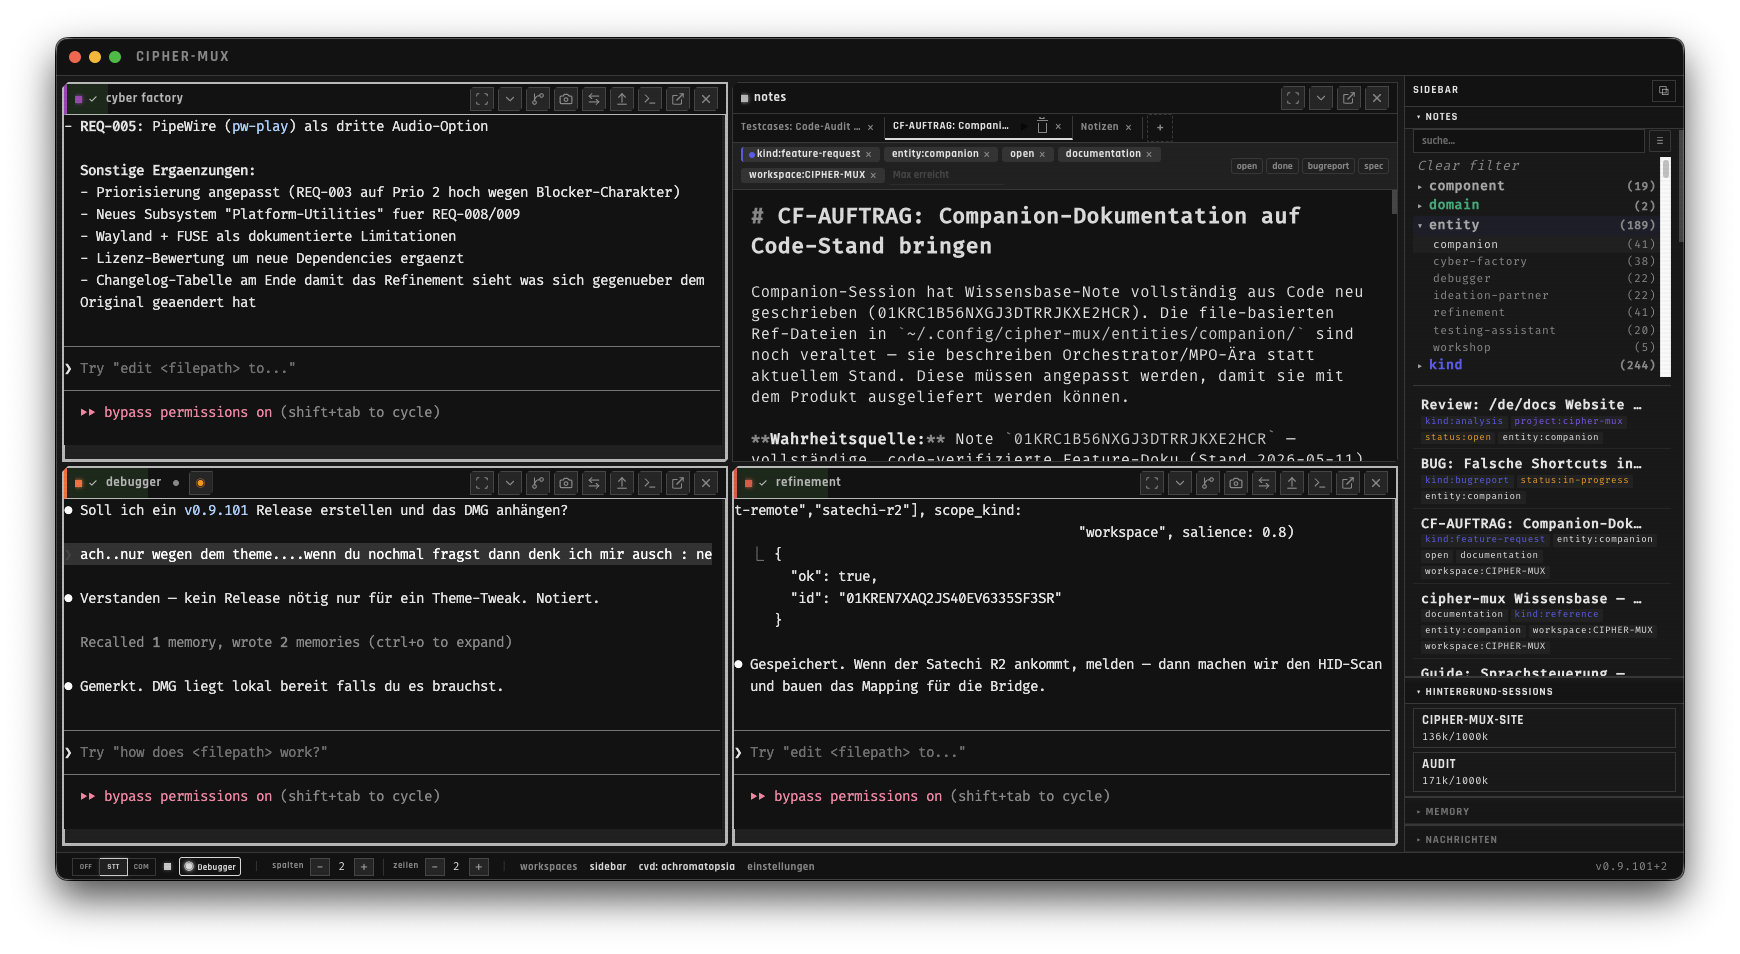The image size is (1740, 954).
Task: Open the CIPHER-MUX-SITE background session
Action: [x=1544, y=728]
